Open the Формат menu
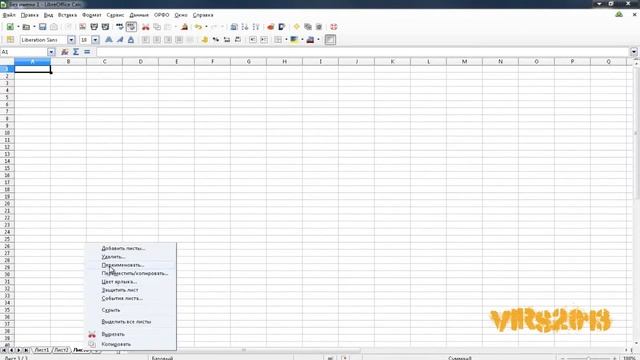The width and height of the screenshot is (640, 360). click(x=92, y=15)
